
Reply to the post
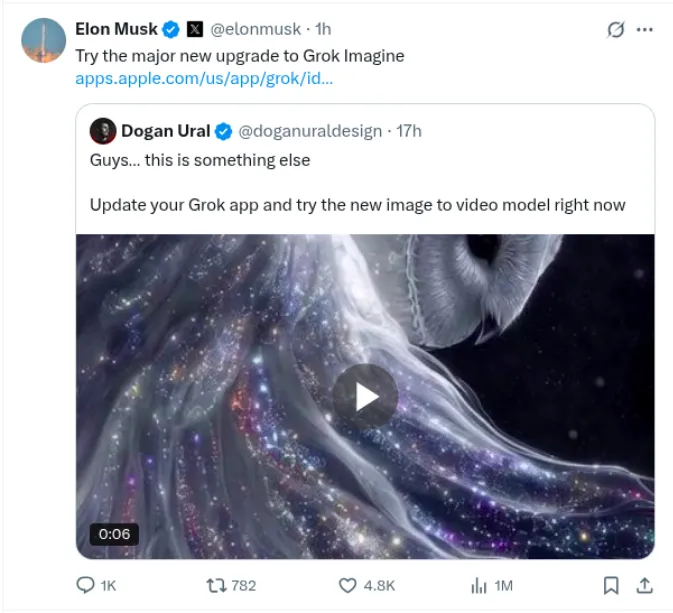pos(88,585)
